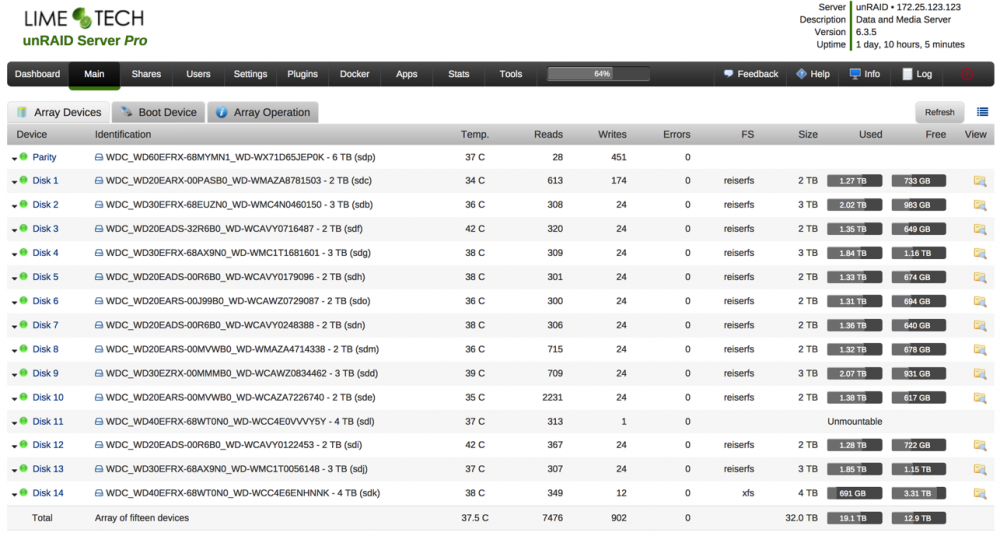Expand the Disk 8 arrow
Image resolution: width=1000 pixels, height=536 pixels.
point(14,351)
